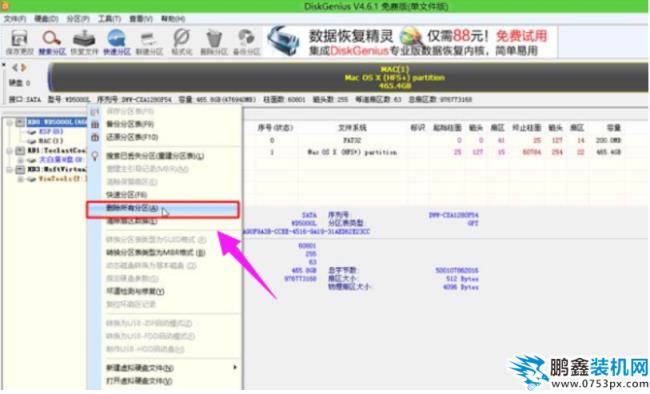This screenshot has width=650, height=394.
Task: Open the 帮助(H) menu
Action: [173, 19]
